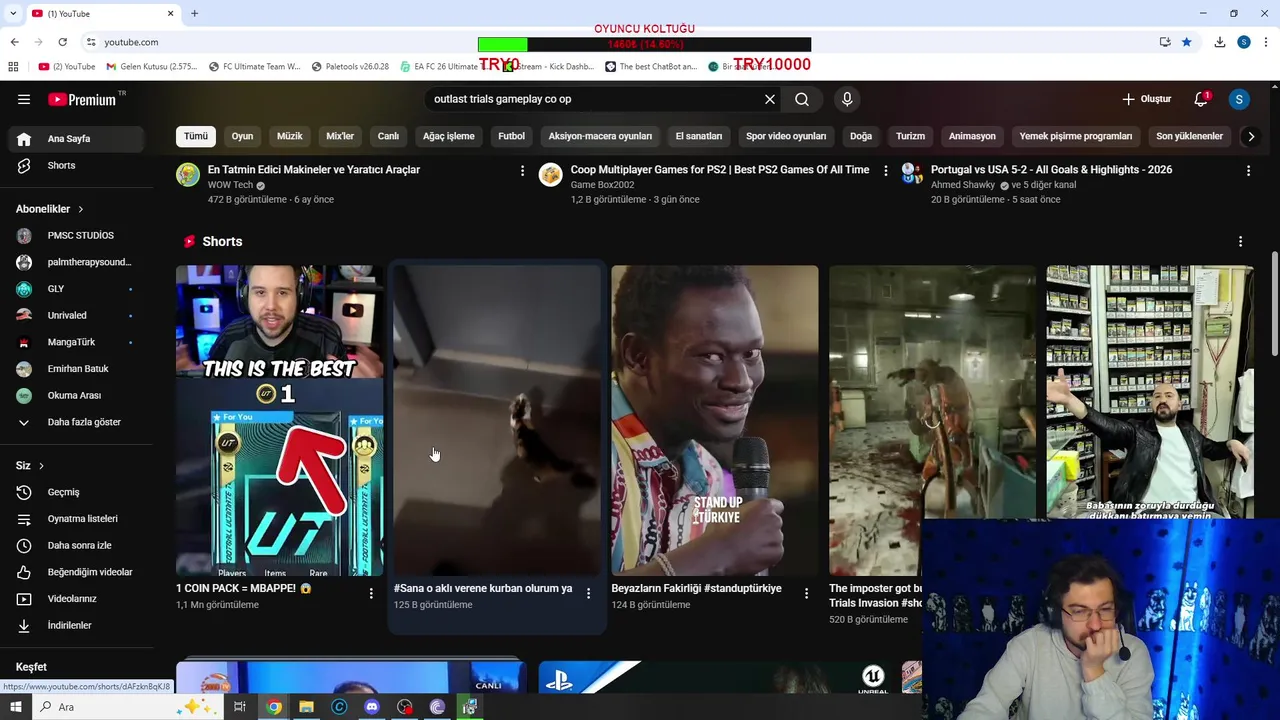1280x720 pixels.
Task: Select the Futbol filter chip
Action: pos(511,136)
